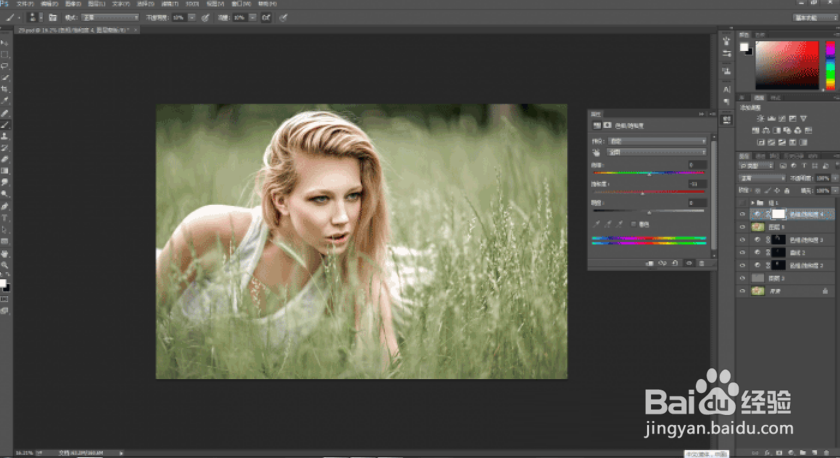Screen dimensions: 840x458
Task: Click the saturation slider handle
Action: (x=642, y=193)
